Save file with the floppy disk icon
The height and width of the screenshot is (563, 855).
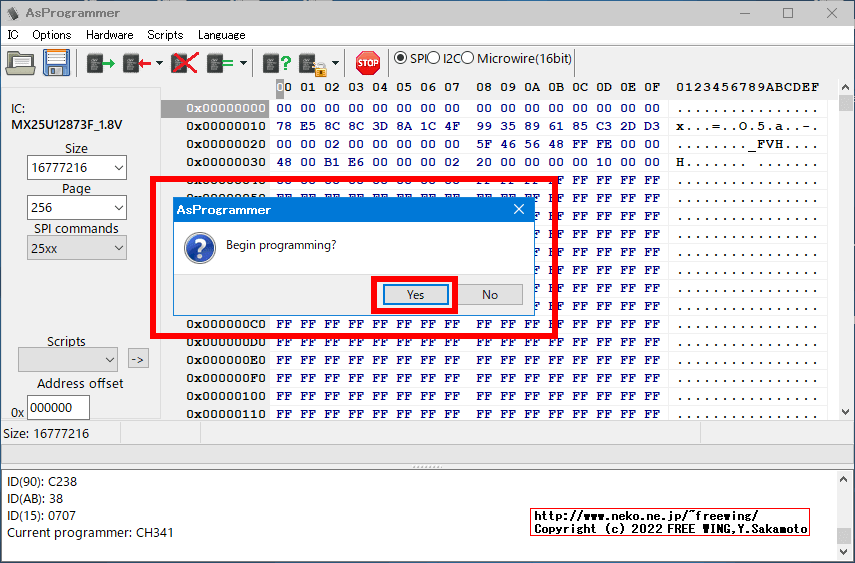[57, 63]
